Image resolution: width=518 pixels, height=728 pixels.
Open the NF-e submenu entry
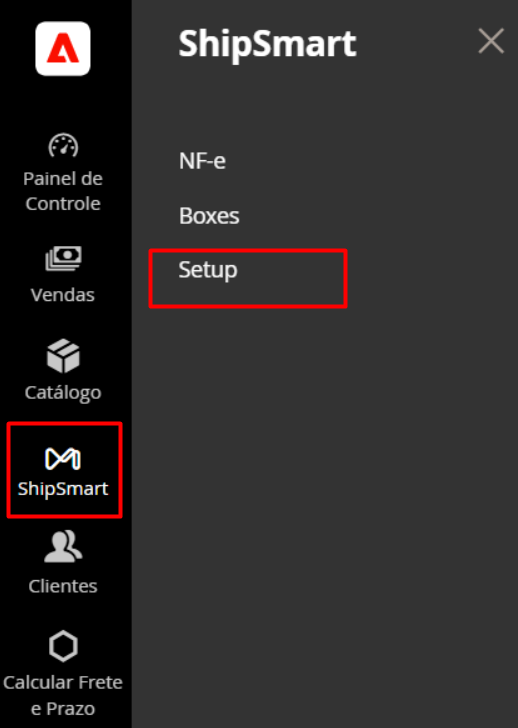(x=202, y=161)
